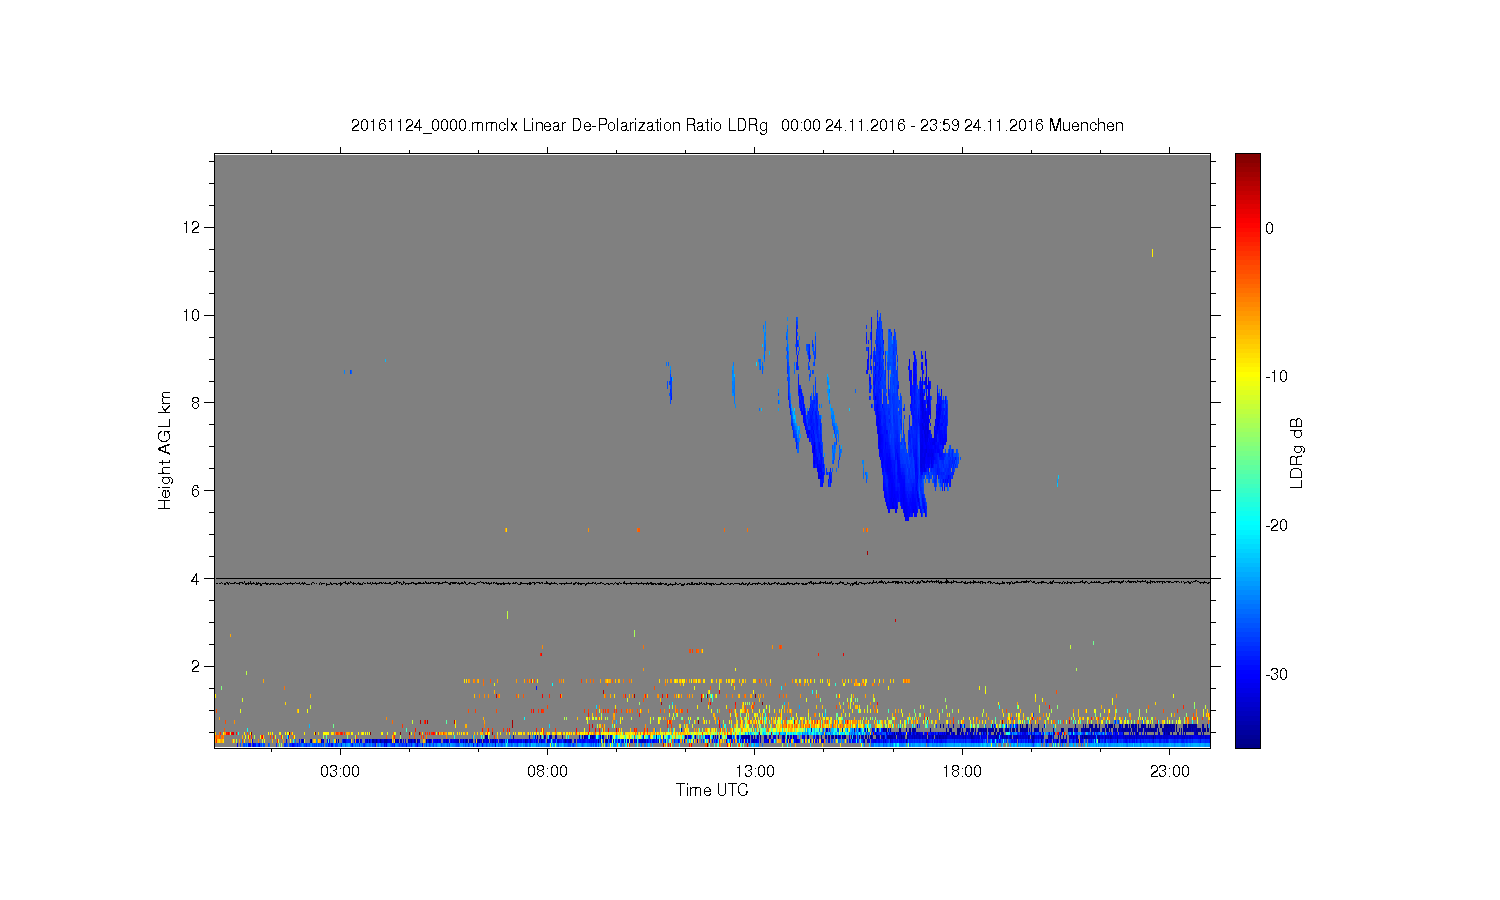Click the colorbar value -10
Image resolution: width=1500 pixels, height=900 pixels.
1275,377
